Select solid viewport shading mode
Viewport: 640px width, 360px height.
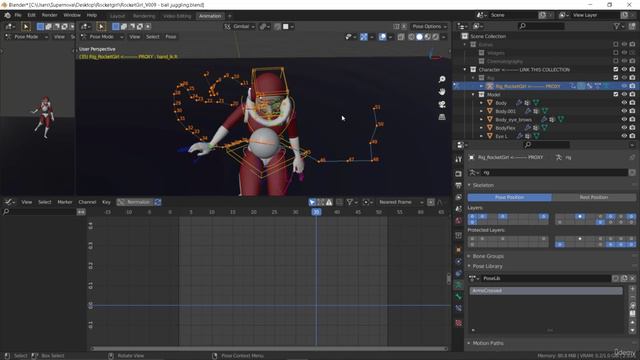419,37
